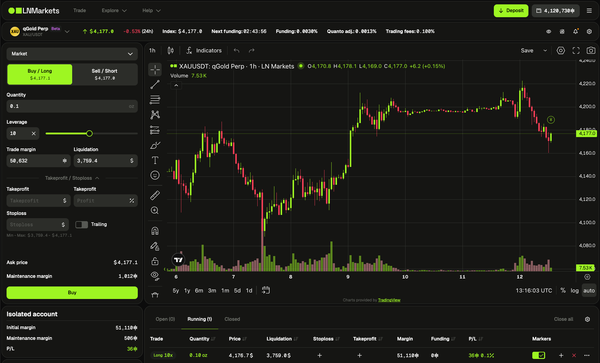600x363 pixels.
Task: Set chart range to 1d
Action: (x=249, y=291)
